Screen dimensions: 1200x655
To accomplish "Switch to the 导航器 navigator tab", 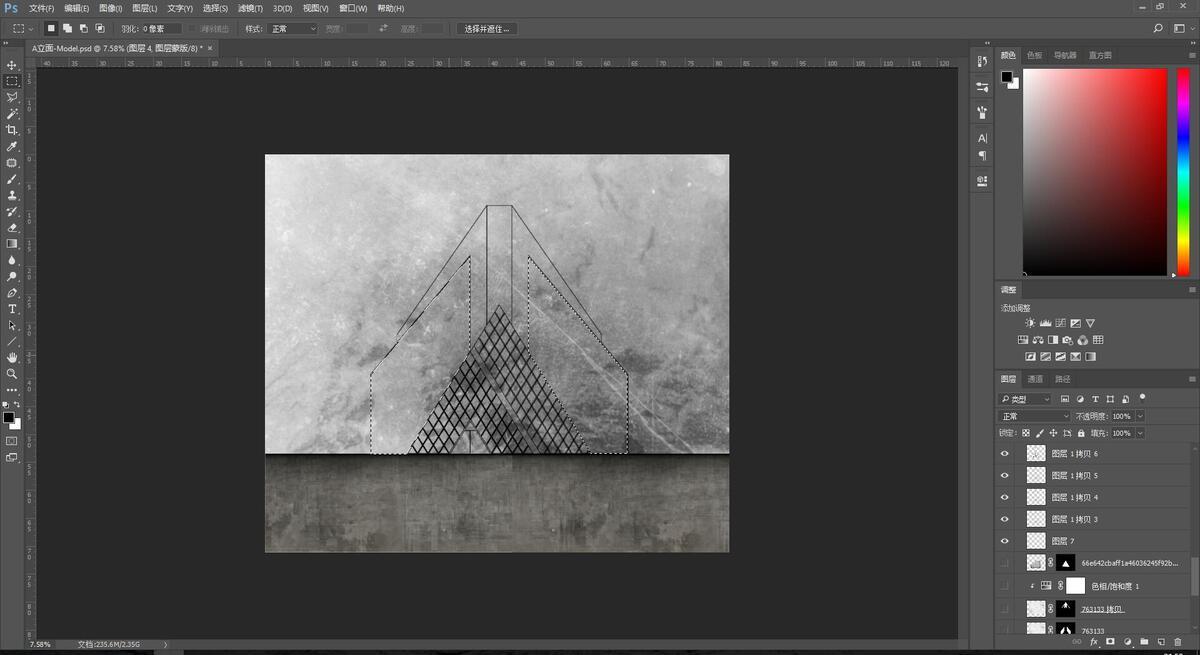I will pos(1066,55).
